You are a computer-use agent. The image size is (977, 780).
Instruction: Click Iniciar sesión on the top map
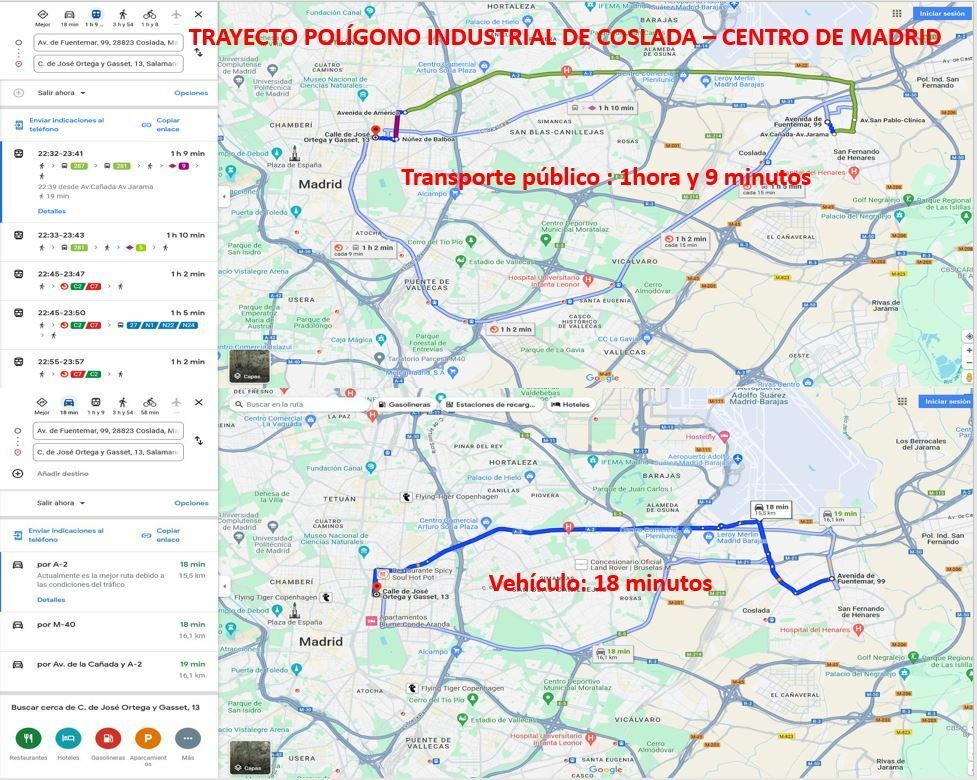941,13
